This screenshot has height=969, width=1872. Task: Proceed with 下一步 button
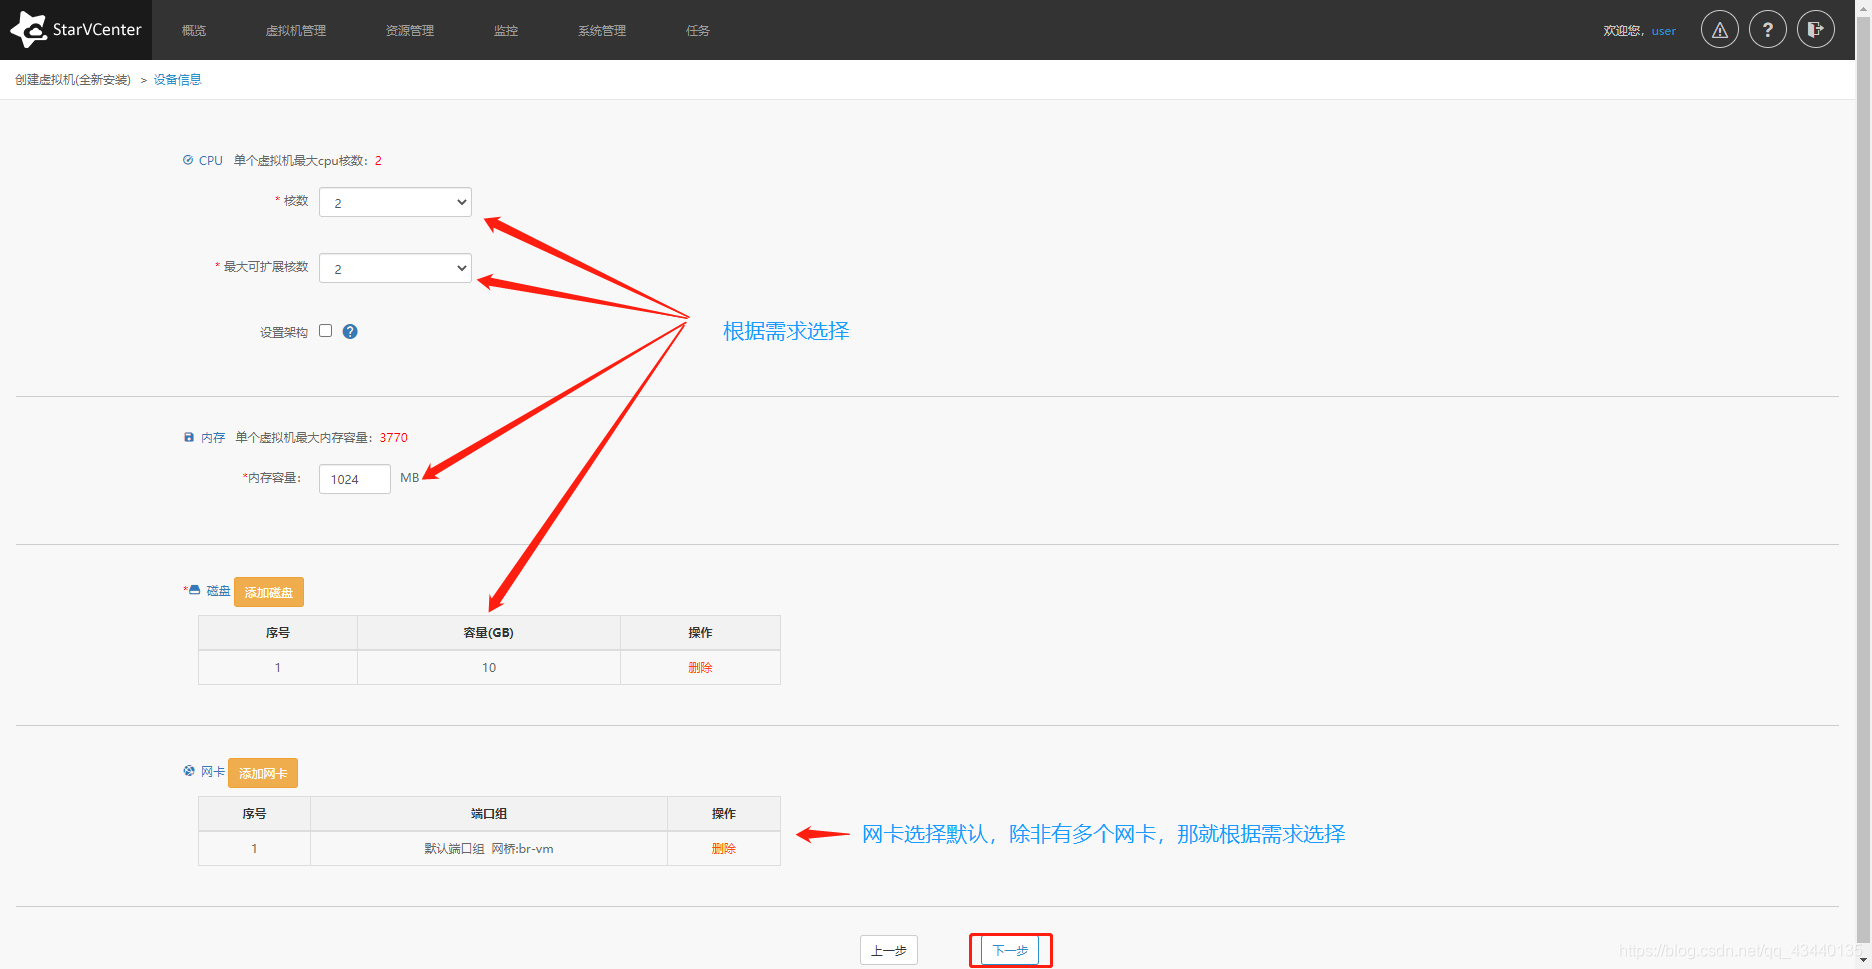pyautogui.click(x=1010, y=950)
